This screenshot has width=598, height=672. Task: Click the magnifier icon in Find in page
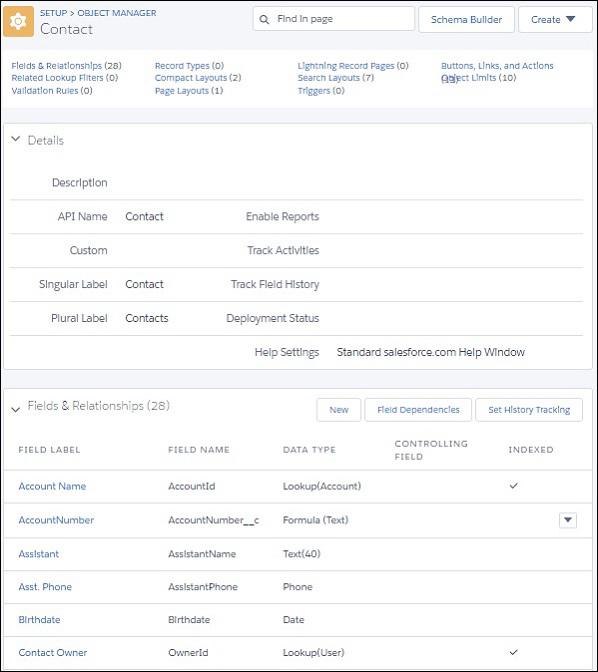point(264,19)
